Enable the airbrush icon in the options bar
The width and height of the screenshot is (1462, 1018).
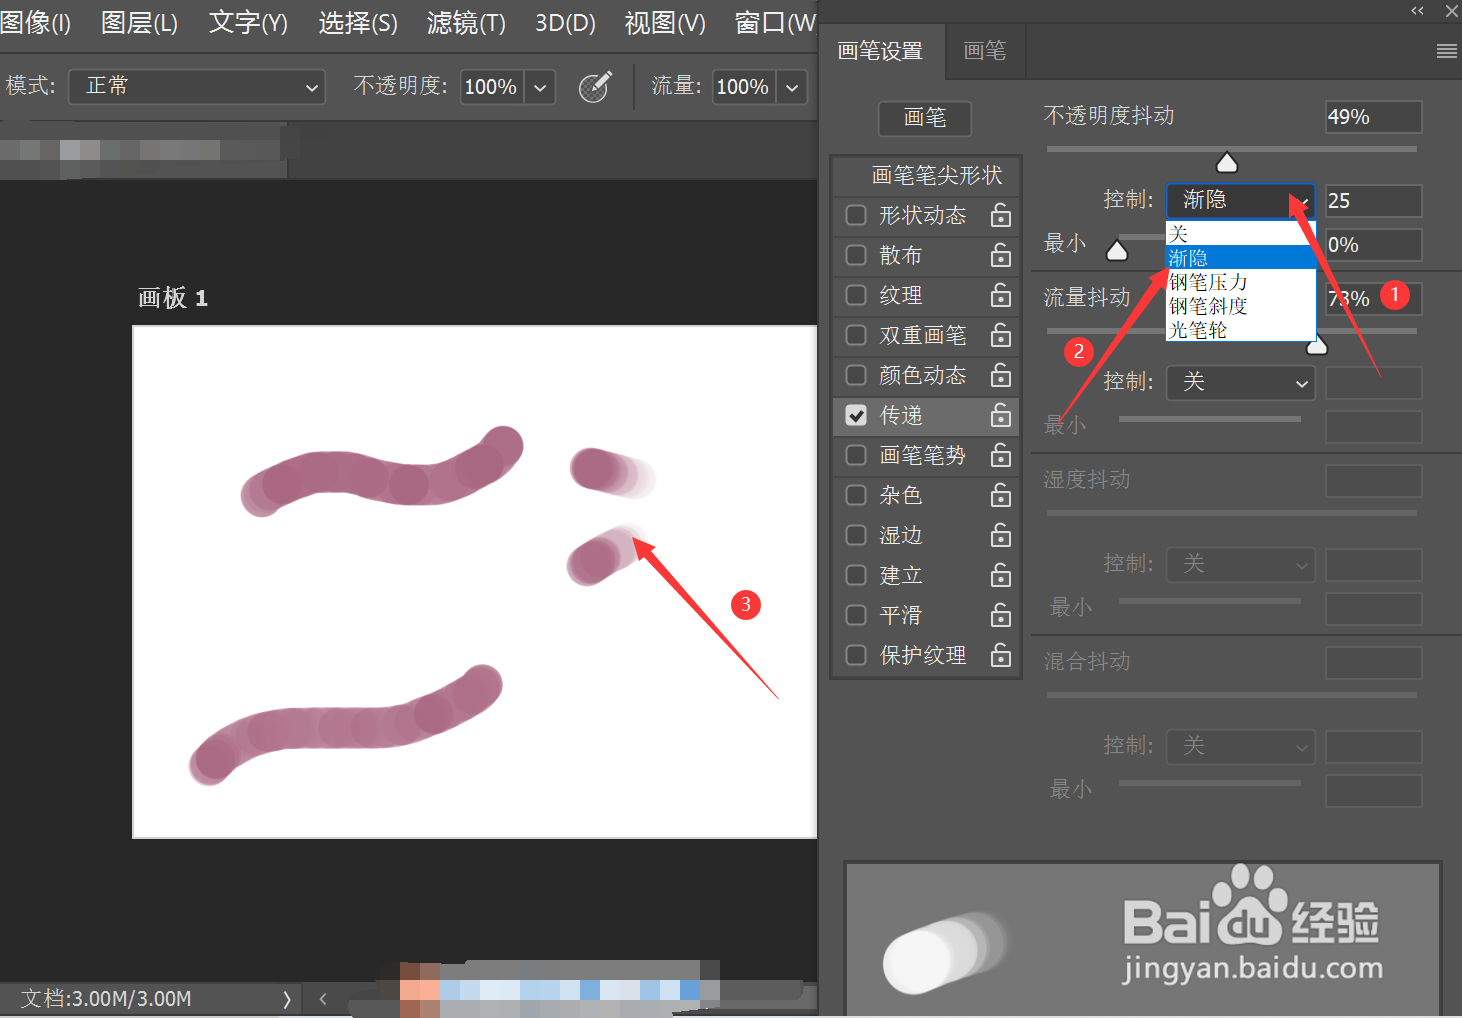[595, 87]
